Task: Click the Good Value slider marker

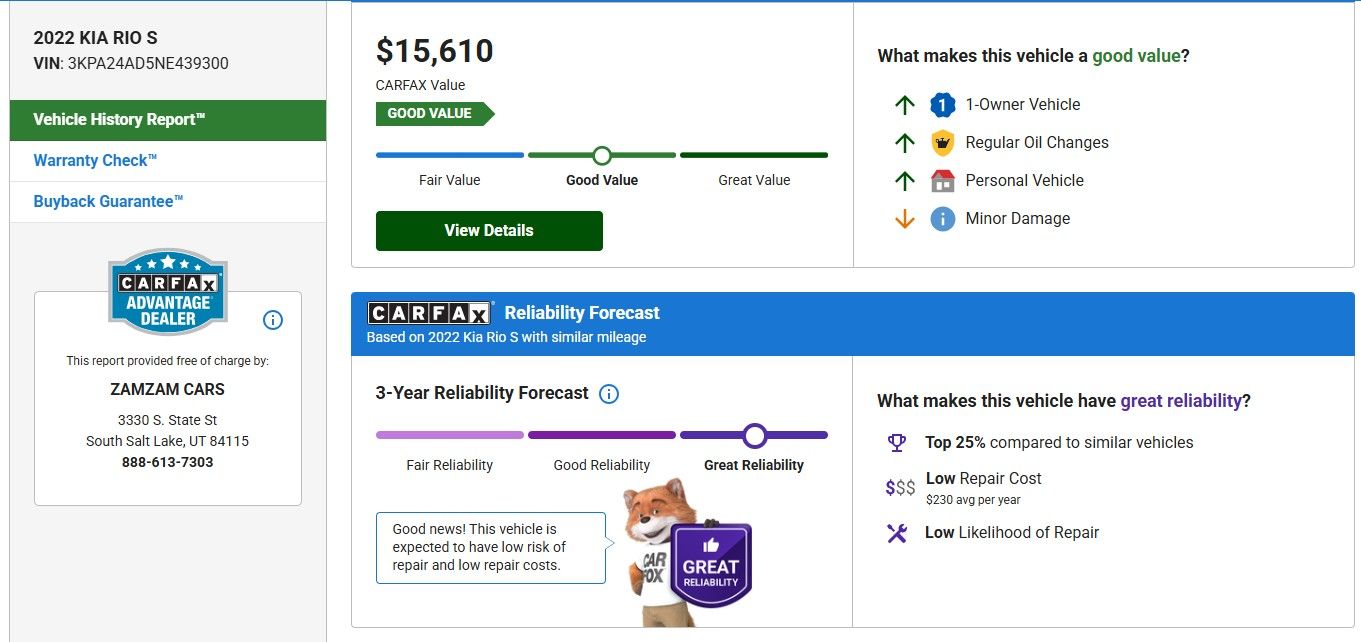Action: [602, 155]
